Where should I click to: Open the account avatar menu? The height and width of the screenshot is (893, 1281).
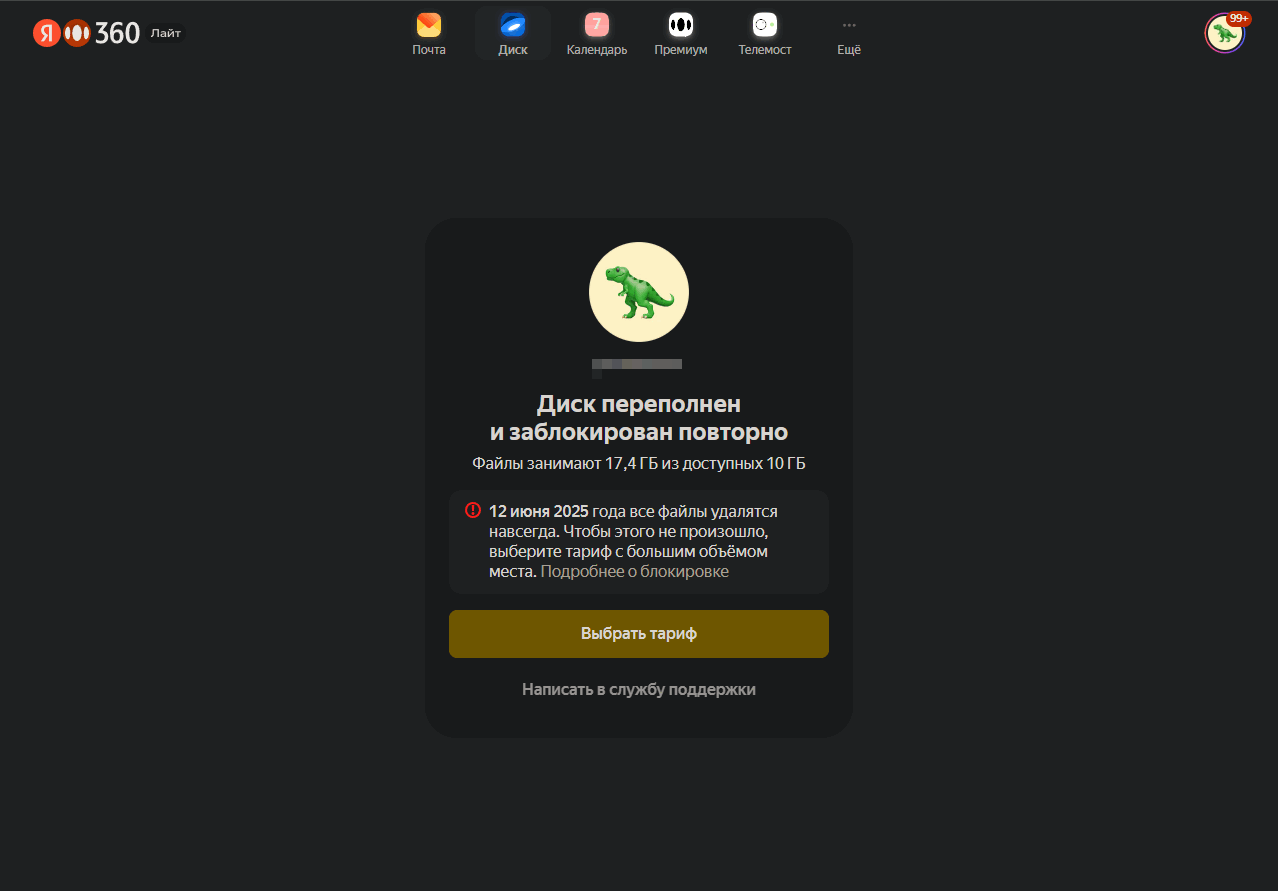click(1224, 34)
